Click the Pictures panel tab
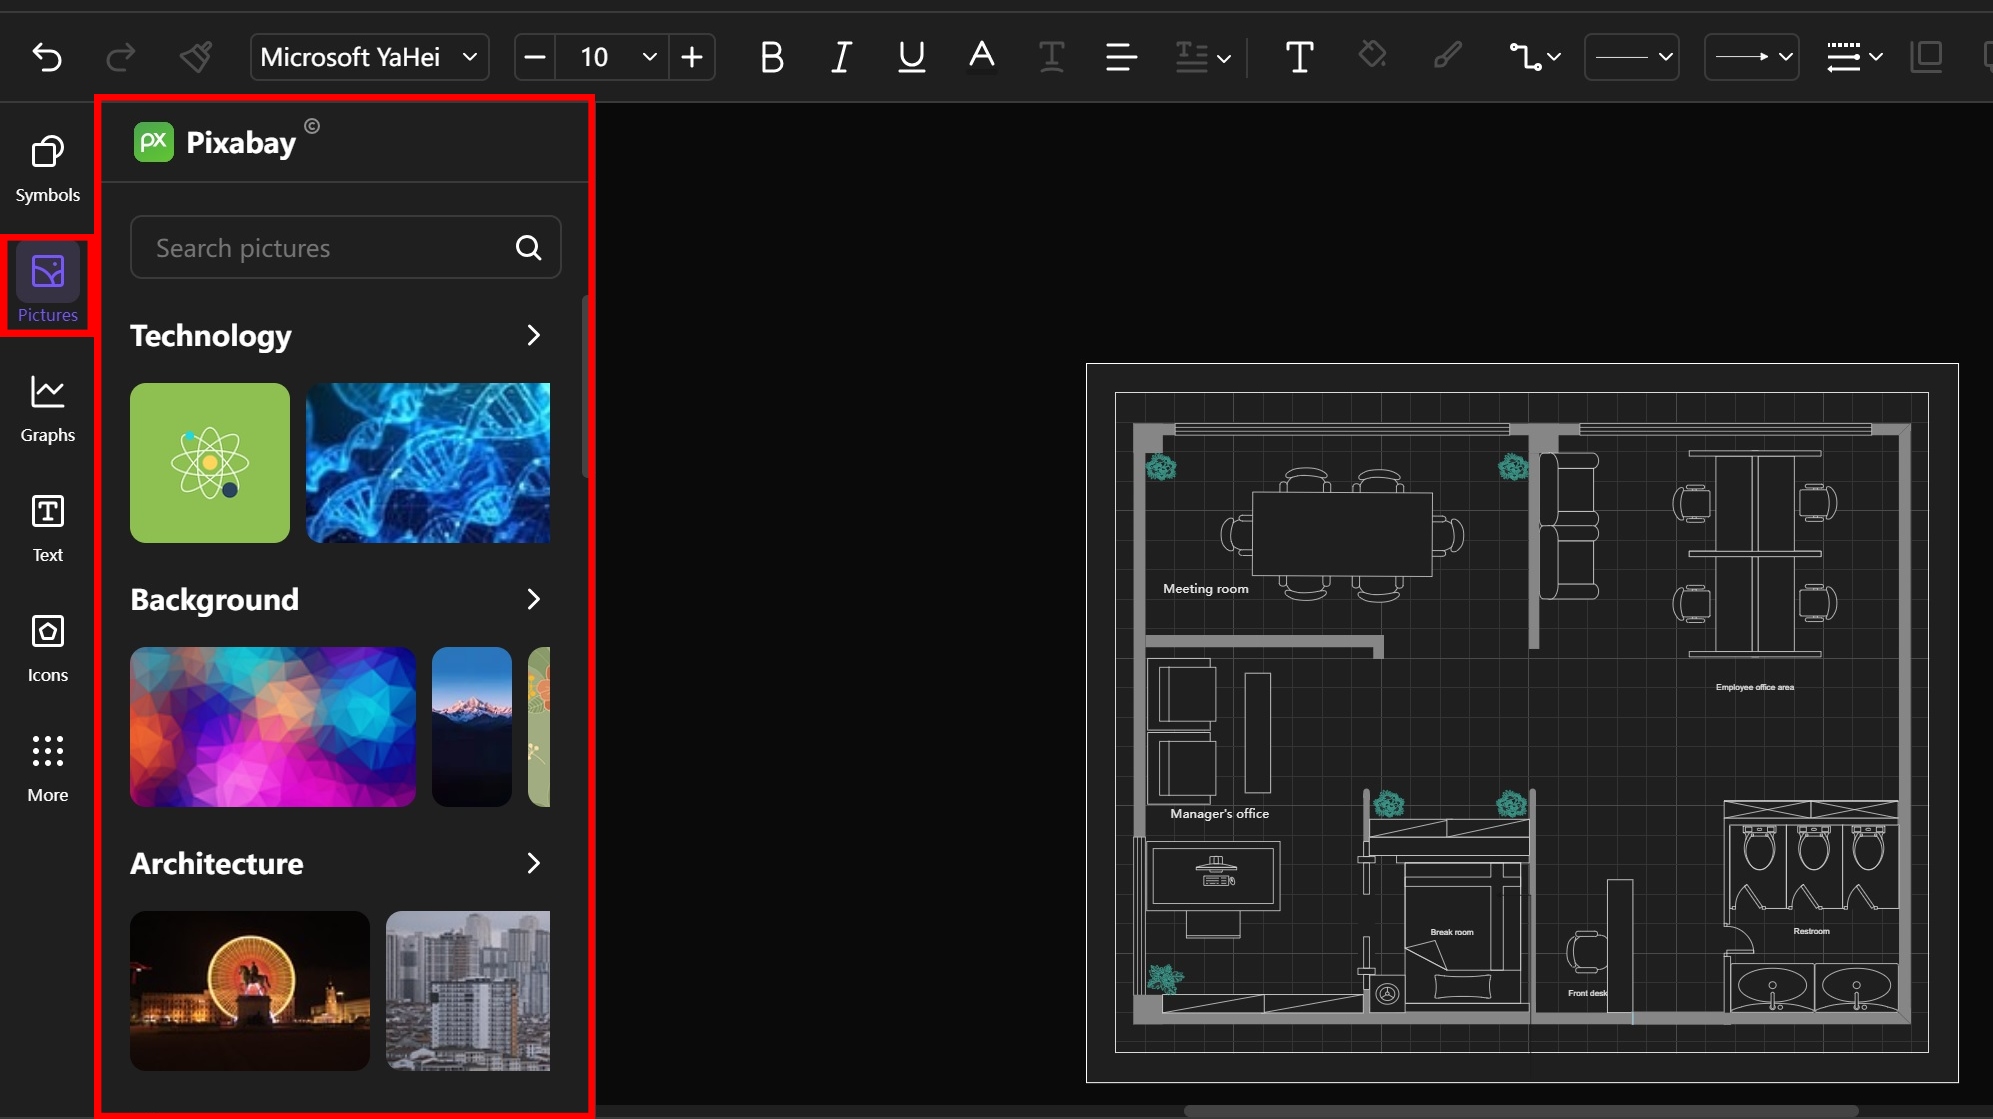1993x1119 pixels. pos(45,286)
